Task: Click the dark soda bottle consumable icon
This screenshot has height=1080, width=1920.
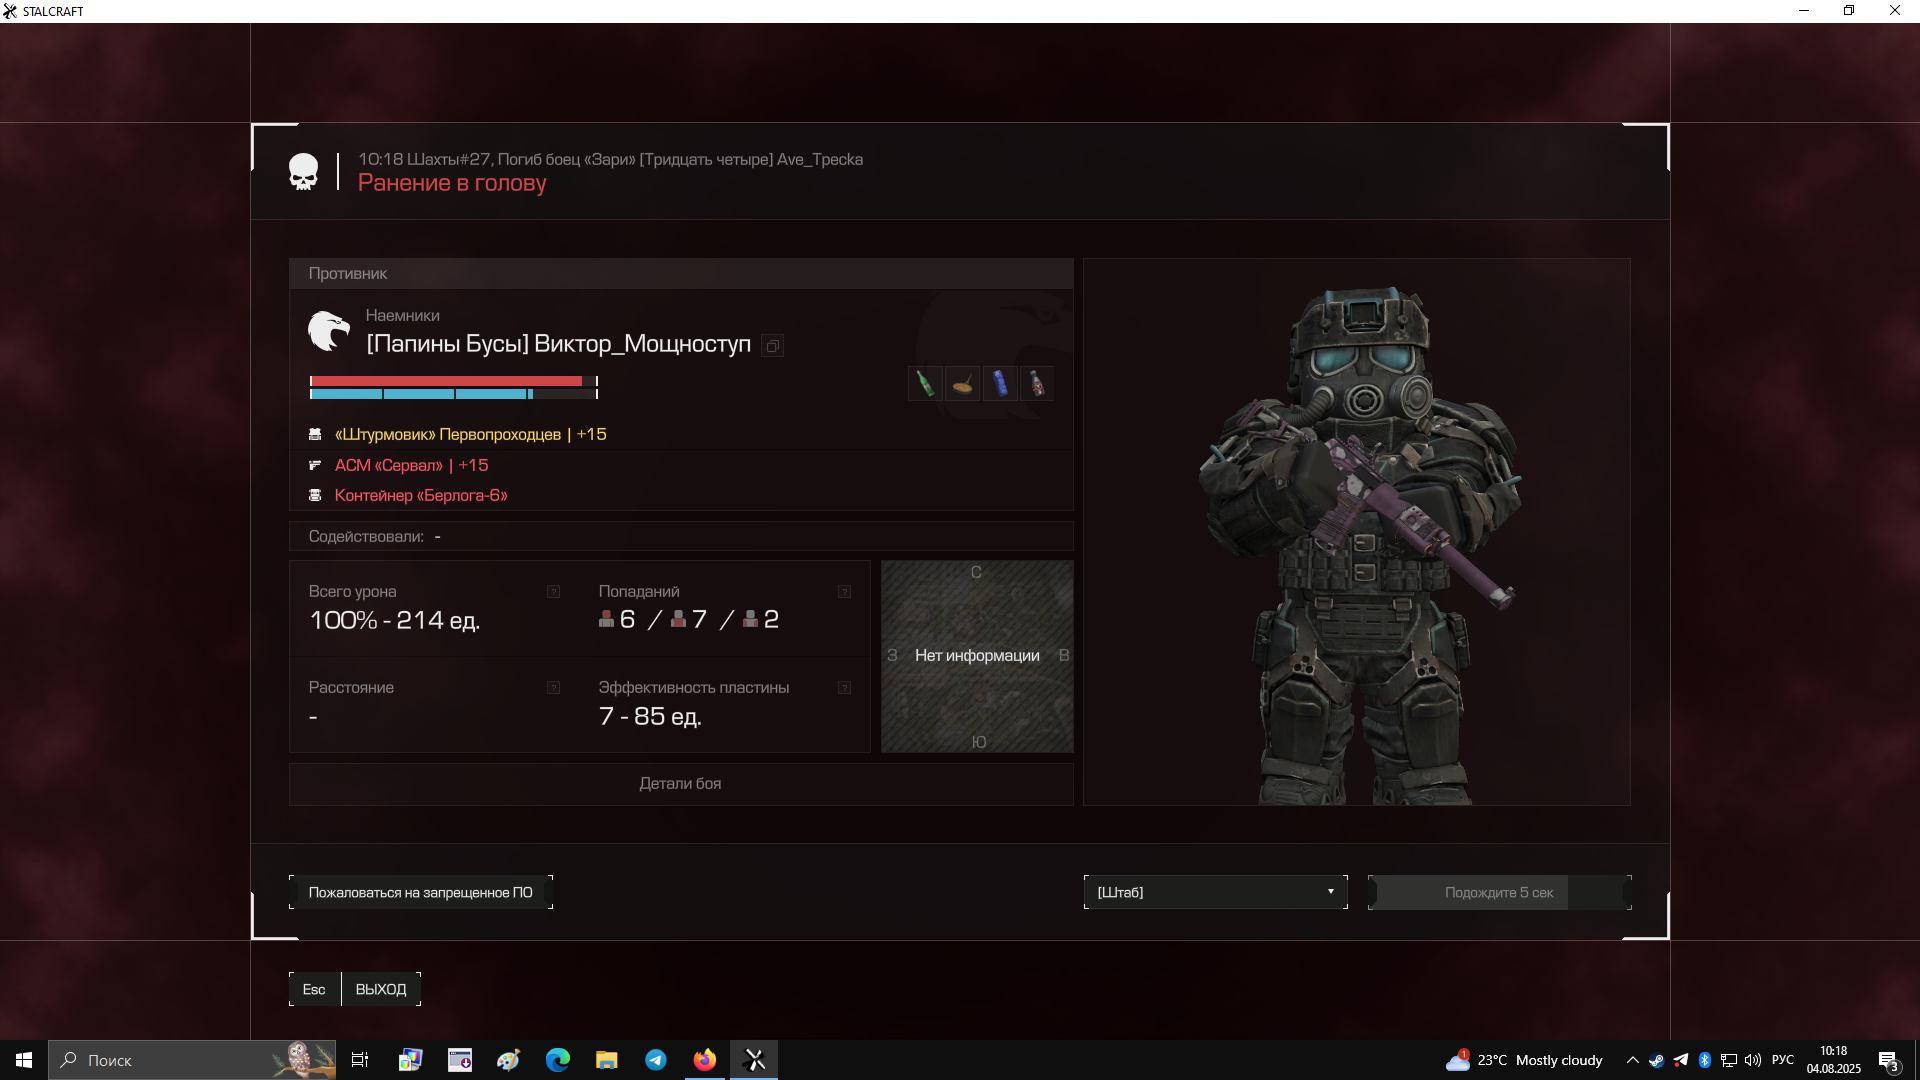Action: pos(1037,384)
